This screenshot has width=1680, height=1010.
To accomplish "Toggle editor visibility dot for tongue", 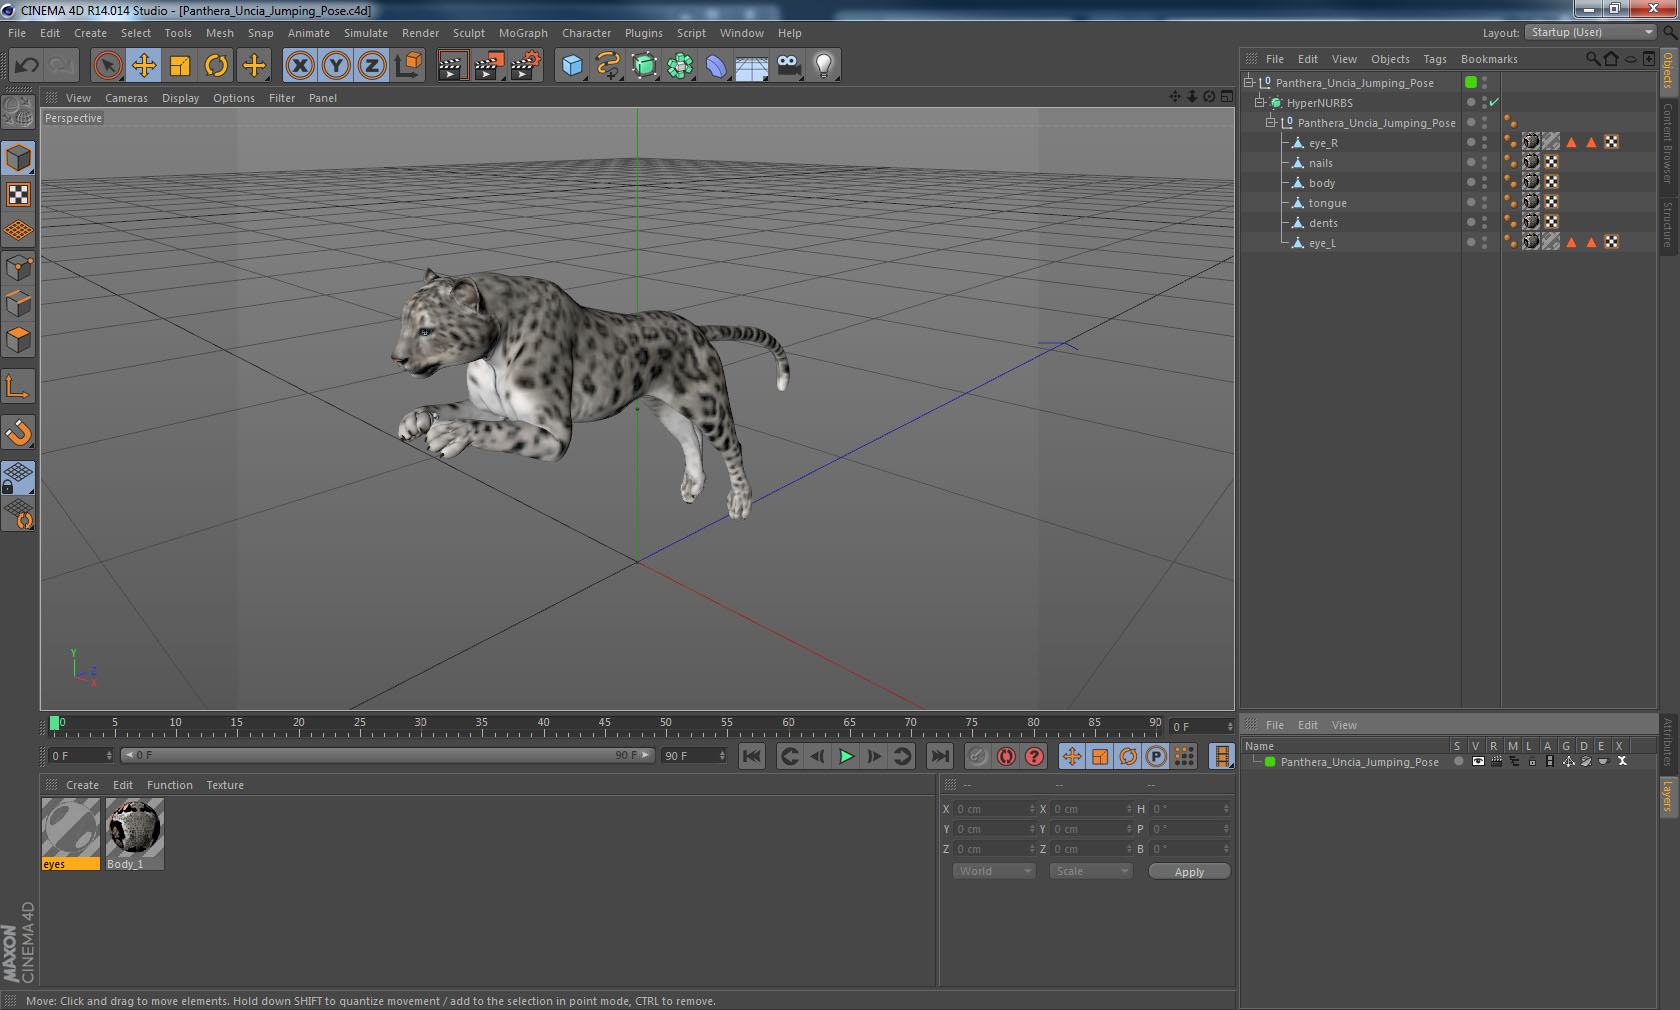I will [1485, 199].
